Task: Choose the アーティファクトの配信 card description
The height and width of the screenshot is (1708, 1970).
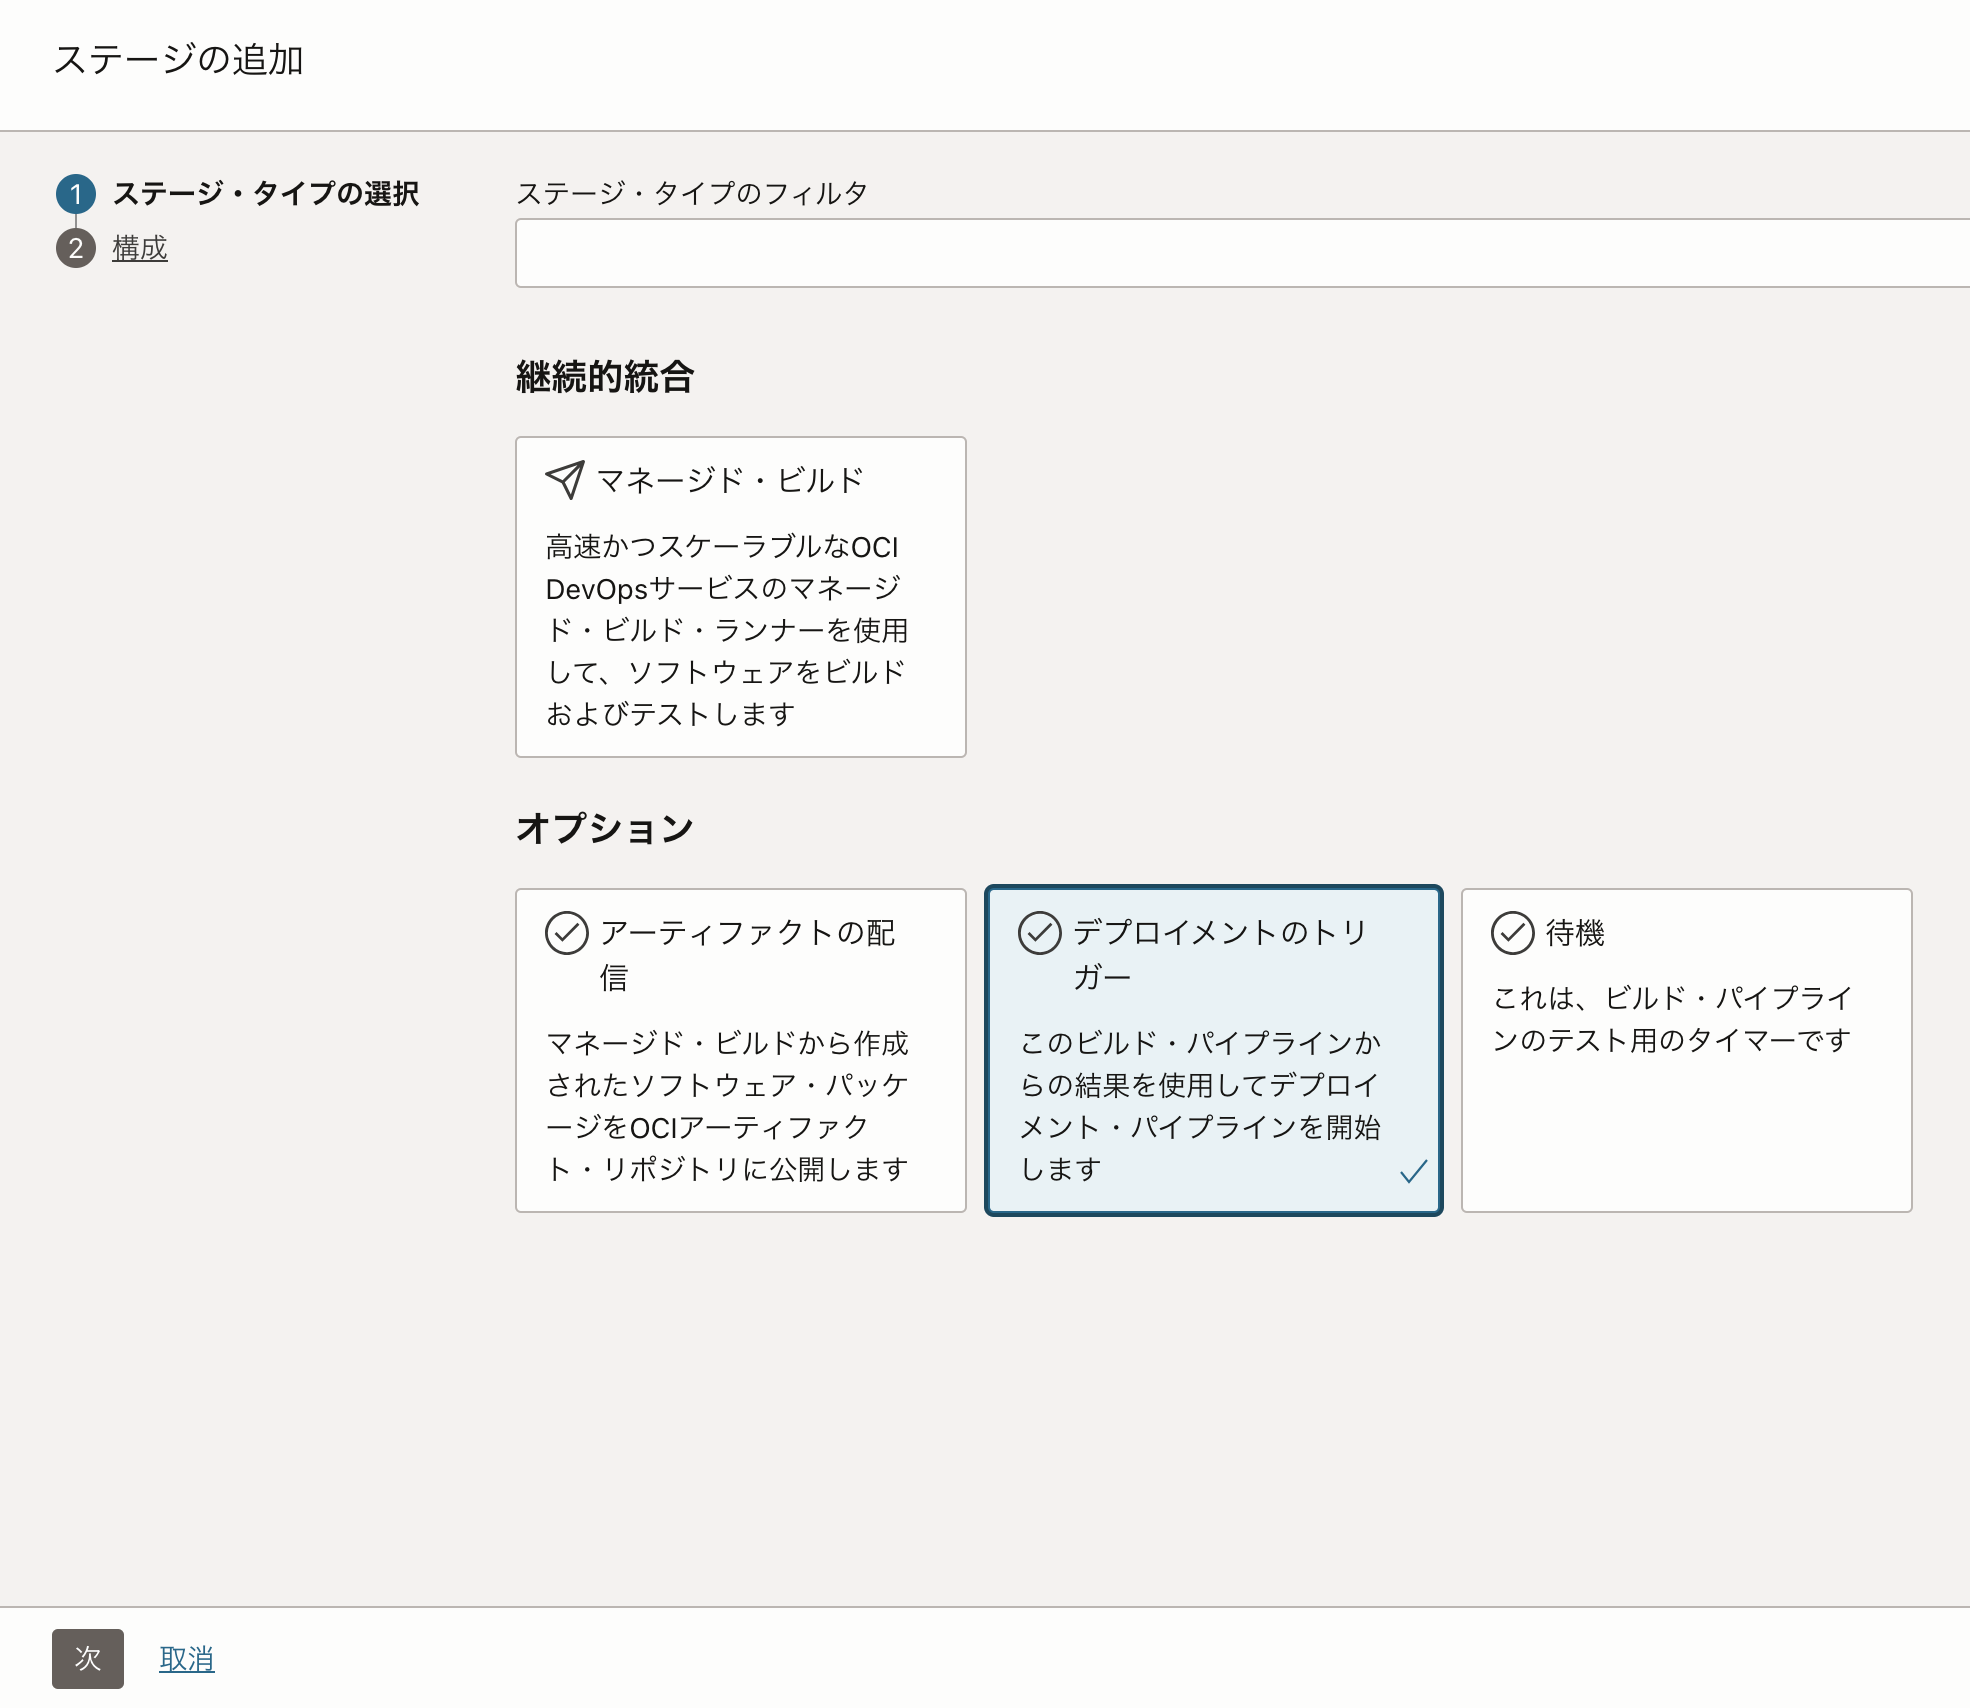Action: 727,1106
